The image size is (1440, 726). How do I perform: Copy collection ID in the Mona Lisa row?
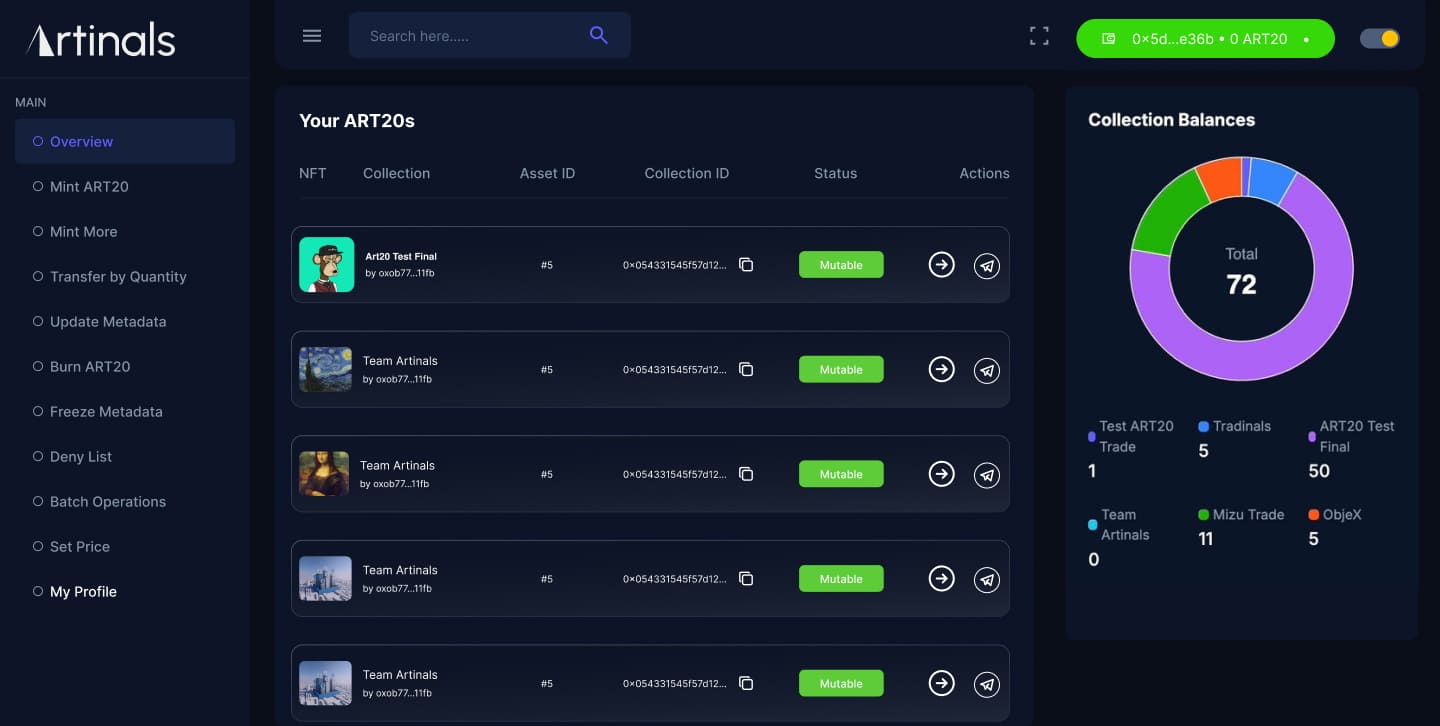point(746,474)
